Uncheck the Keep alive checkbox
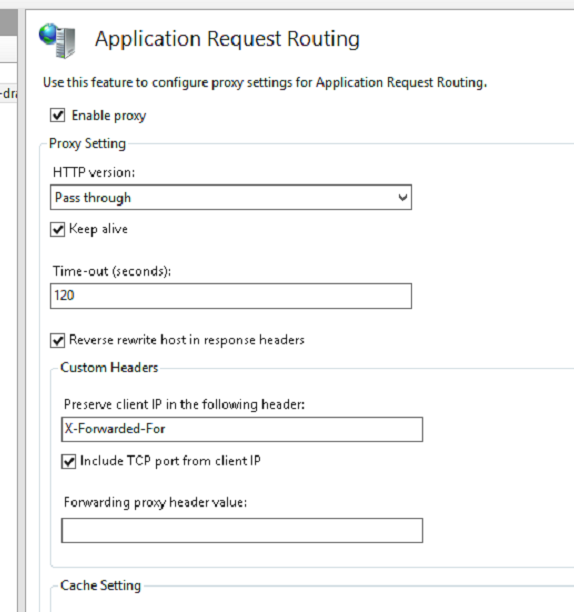Screen dimensions: 574x612 [58, 230]
